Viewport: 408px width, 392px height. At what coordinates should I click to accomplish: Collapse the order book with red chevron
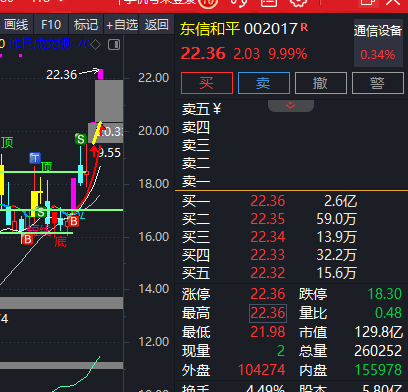tap(291, 106)
